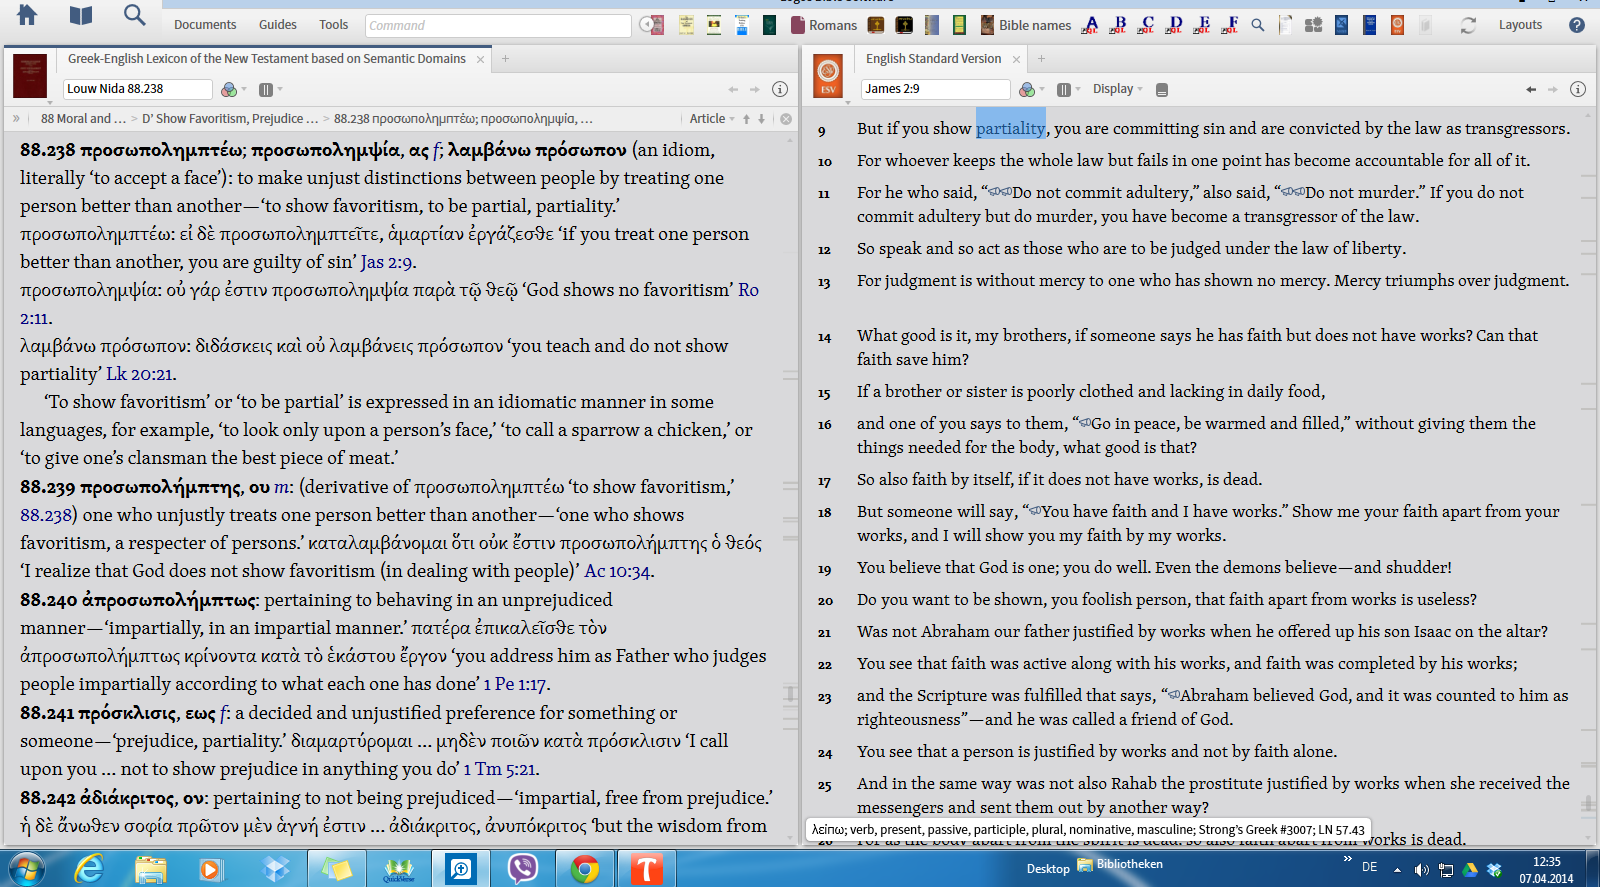Image resolution: width=1600 pixels, height=887 pixels.
Task: Show Lexicon panel resource information icon
Action: pyautogui.click(x=780, y=89)
